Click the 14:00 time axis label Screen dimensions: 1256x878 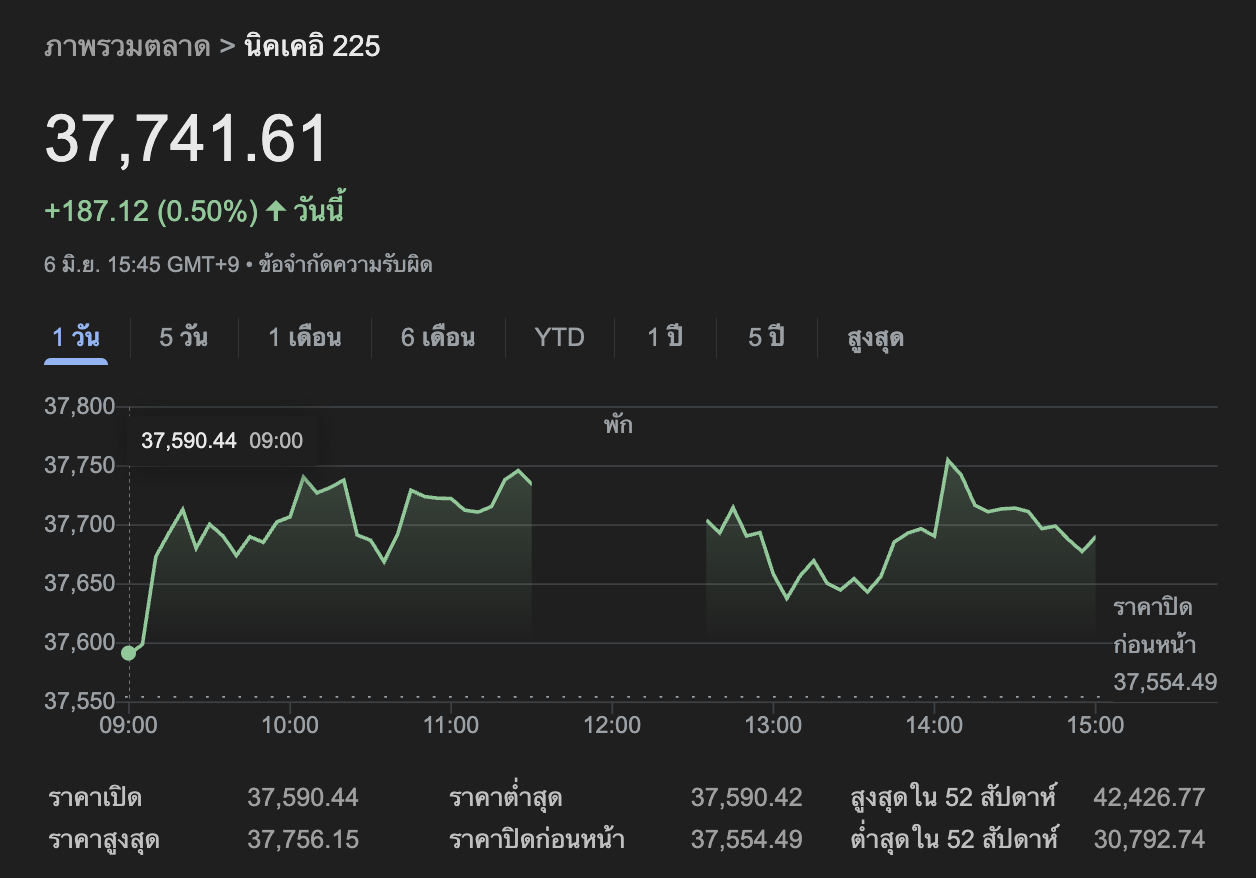click(934, 725)
